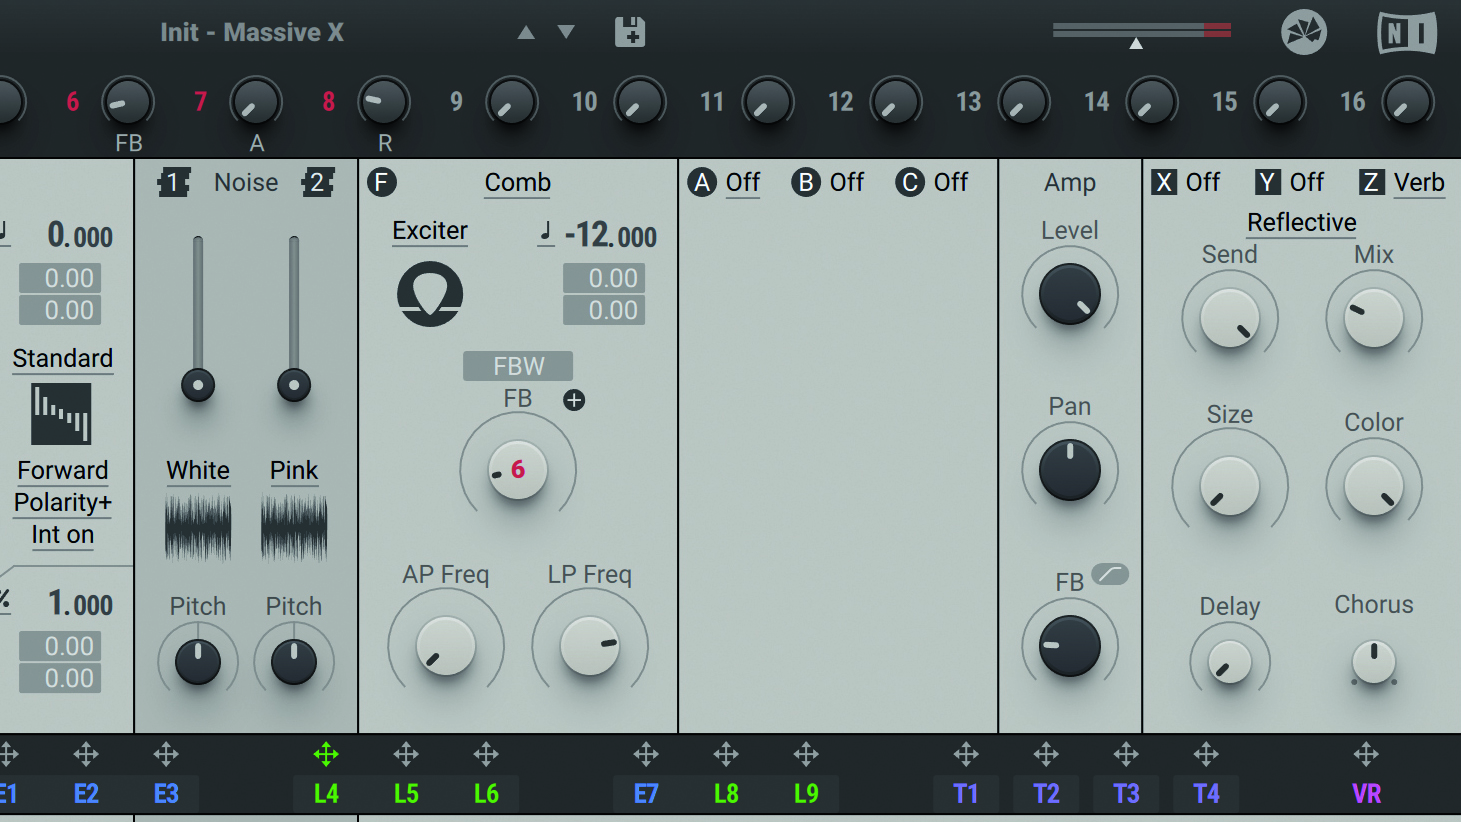Toggle stereo effect Z on/off
This screenshot has height=822, width=1461.
coord(1372,182)
